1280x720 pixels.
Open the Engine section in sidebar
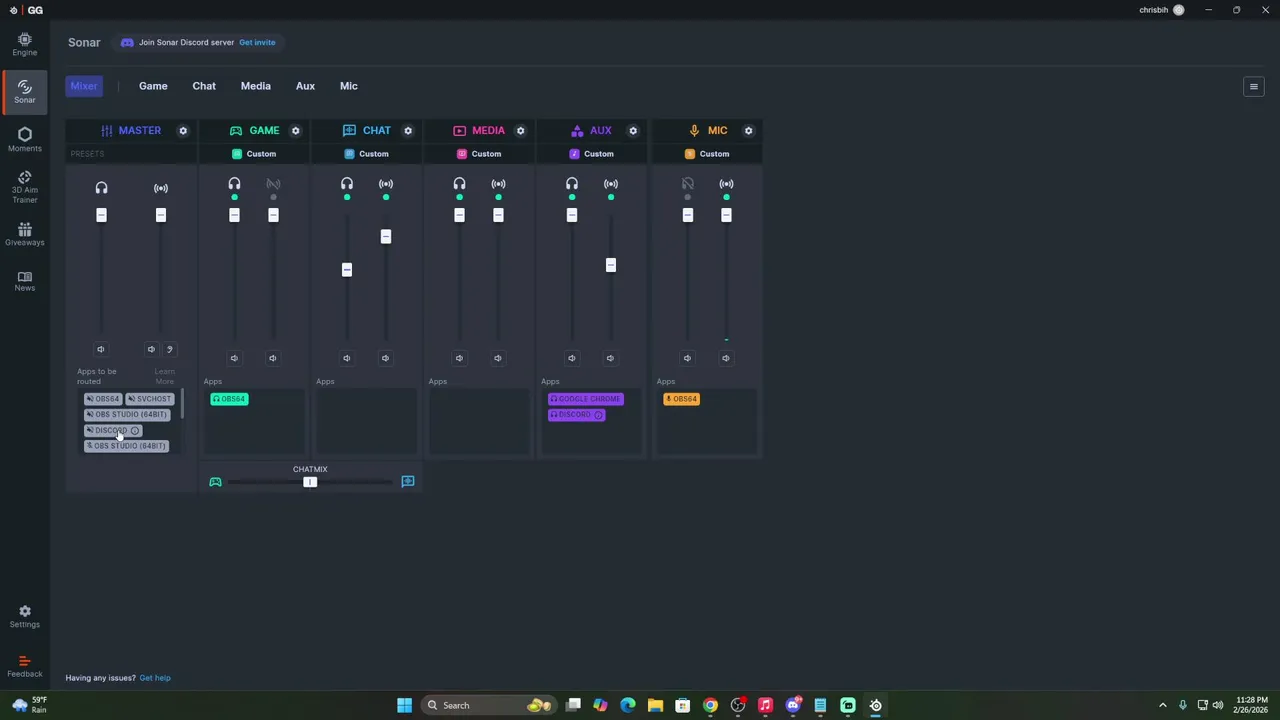click(x=24, y=44)
